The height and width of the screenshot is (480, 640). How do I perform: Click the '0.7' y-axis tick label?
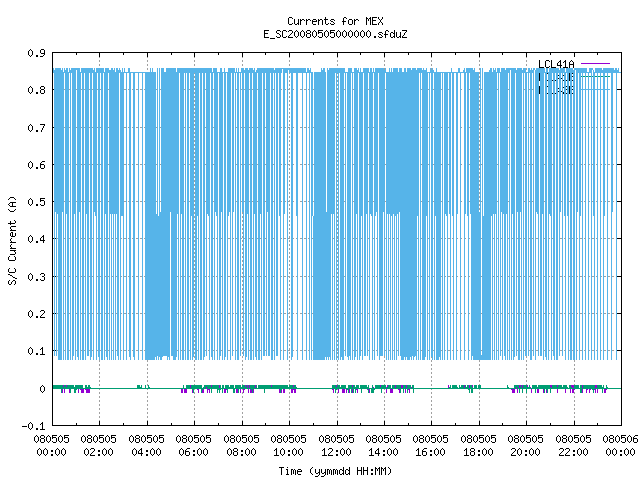[36, 128]
